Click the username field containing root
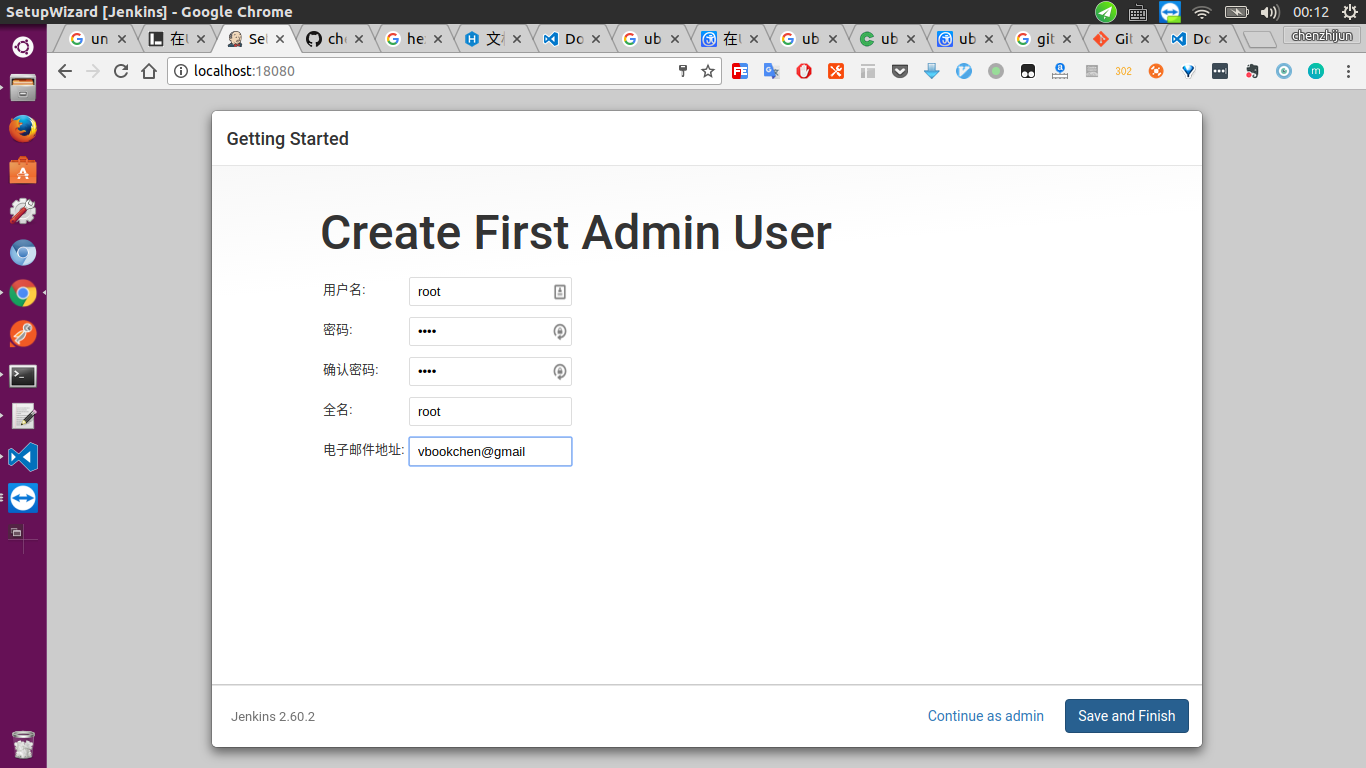This screenshot has height=768, width=1366. pos(480,292)
